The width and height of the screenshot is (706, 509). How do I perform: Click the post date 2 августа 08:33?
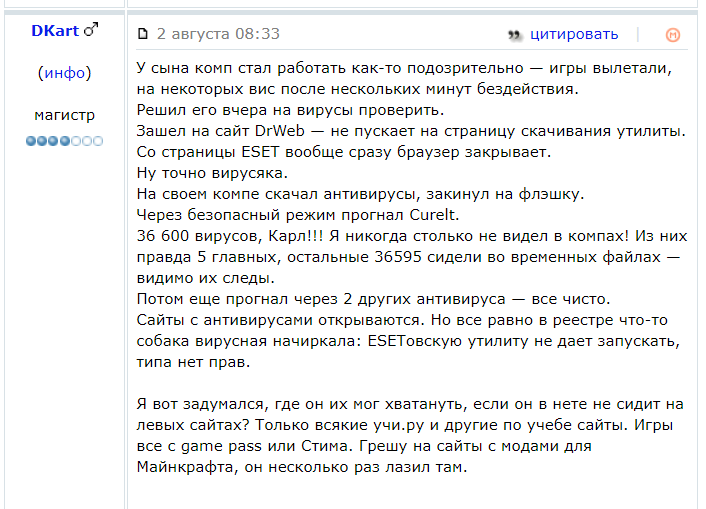click(218, 35)
